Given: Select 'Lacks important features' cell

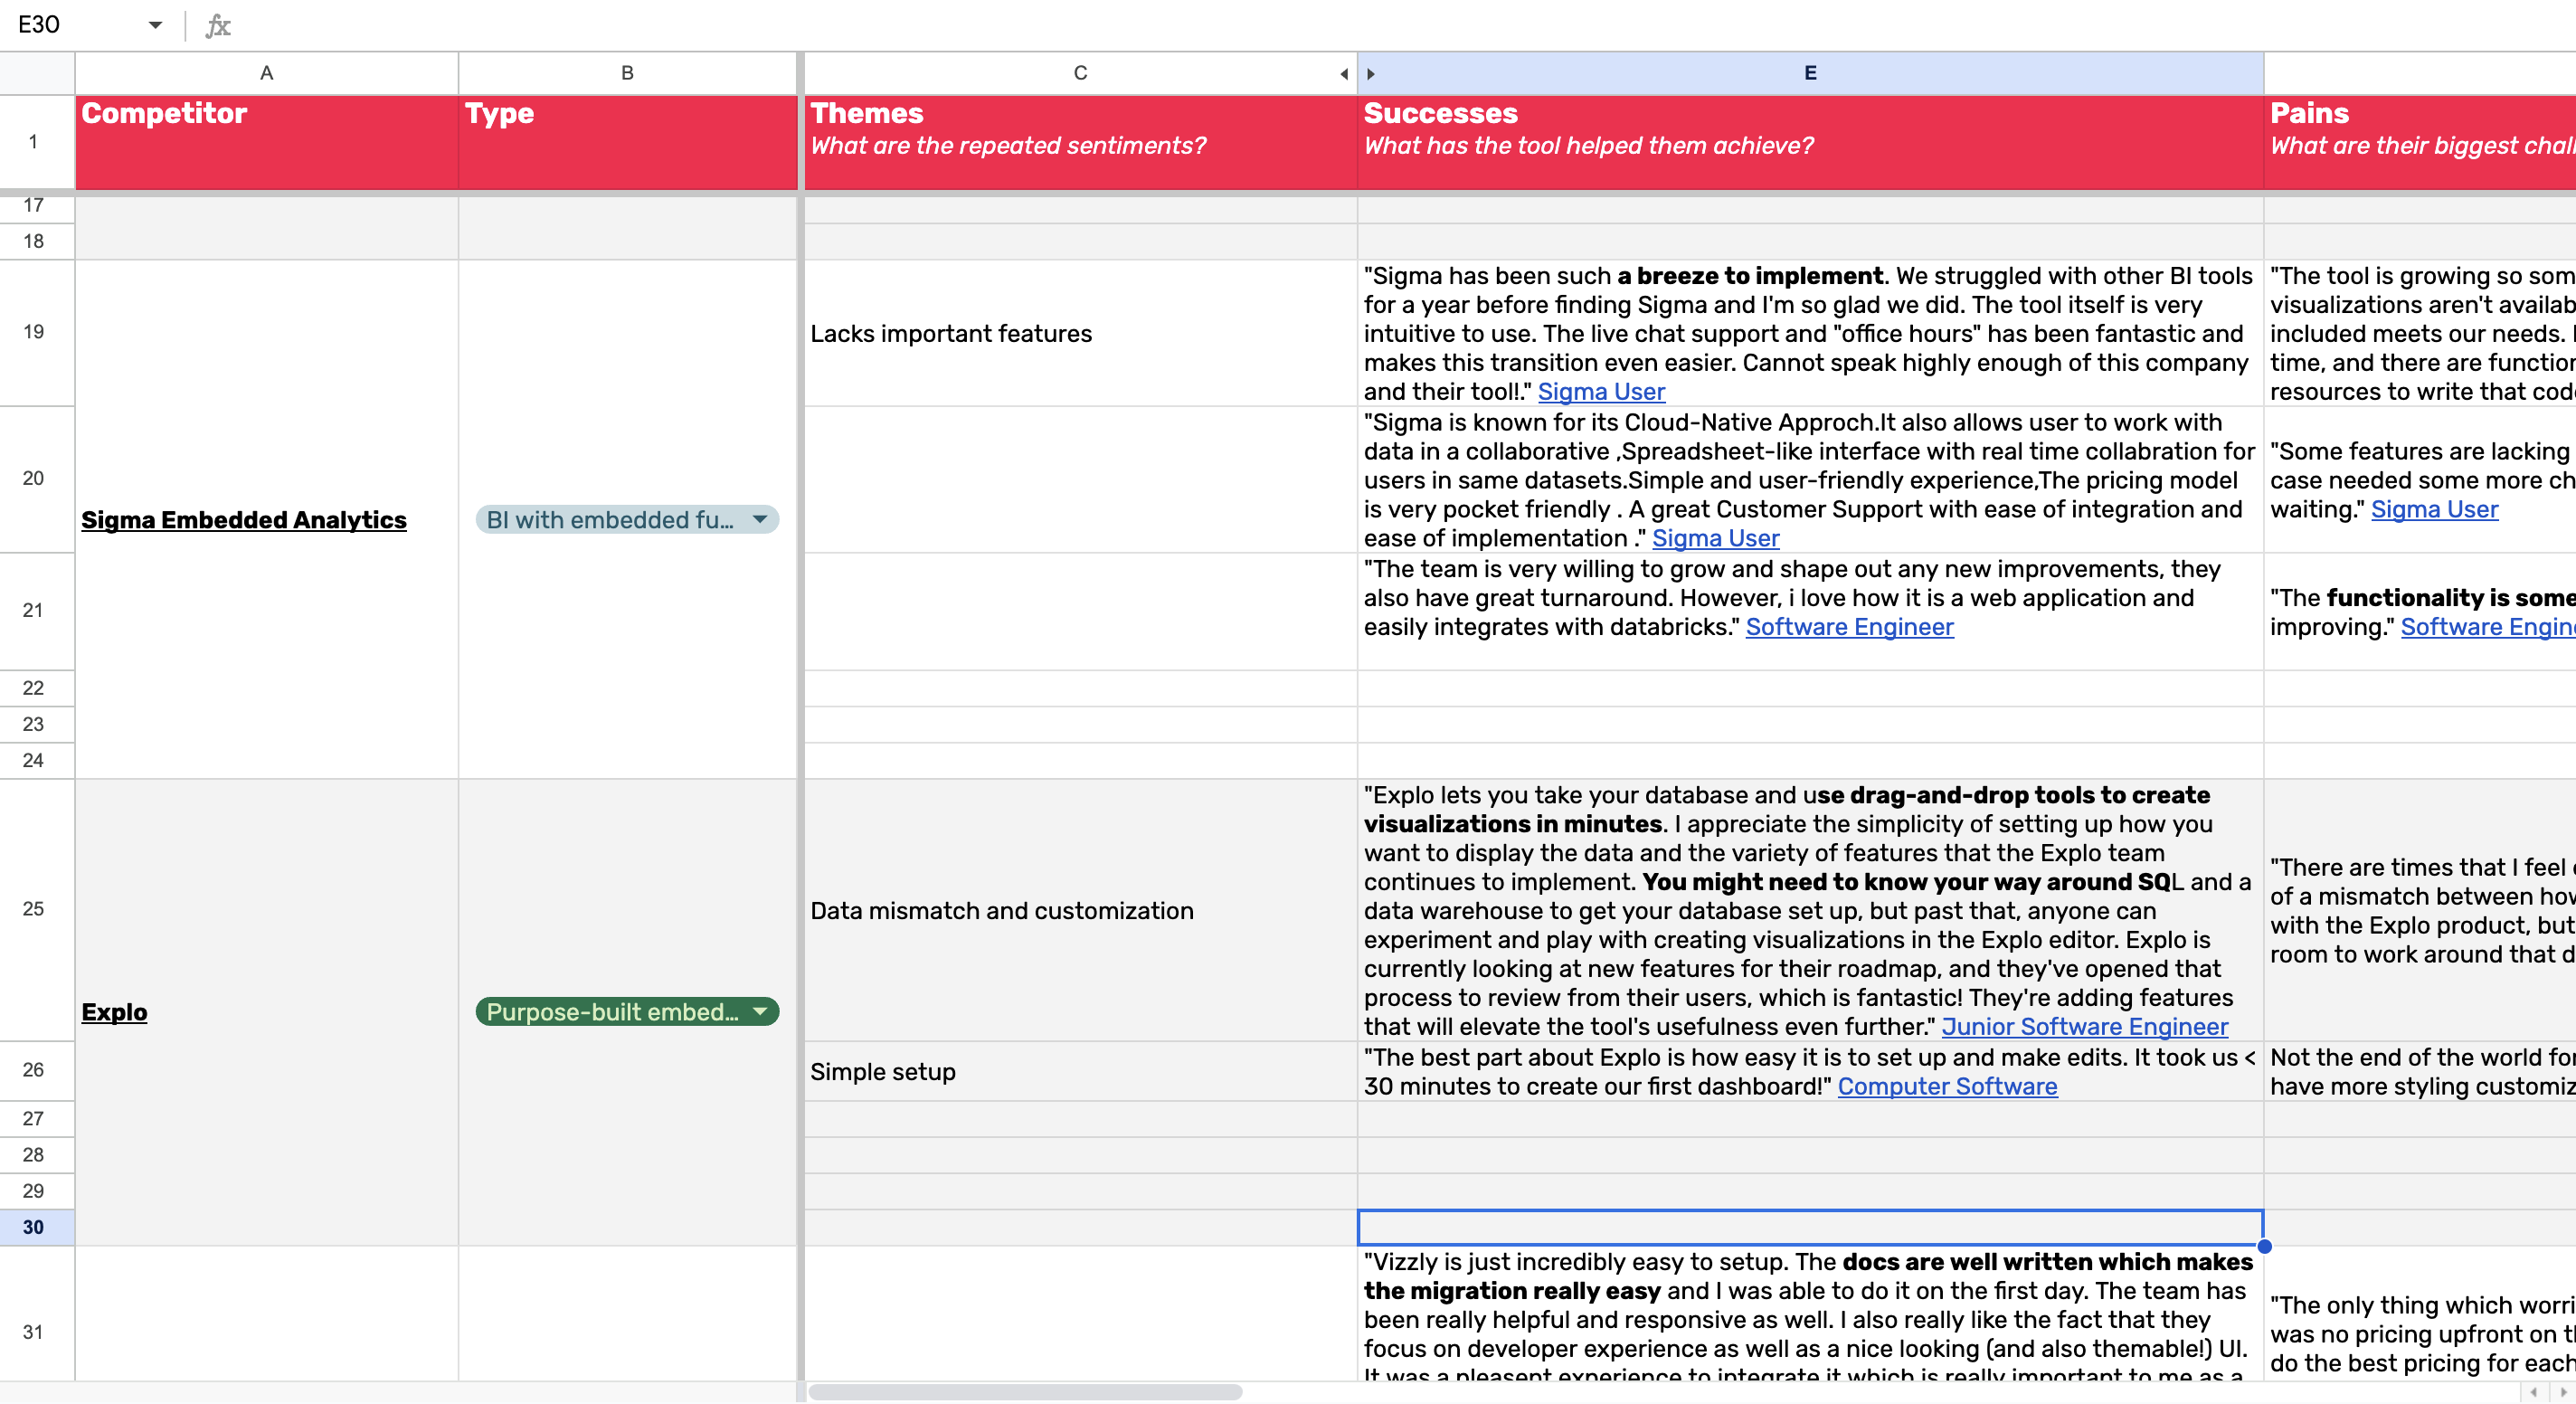Looking at the screenshot, I should pyautogui.click(x=1080, y=334).
